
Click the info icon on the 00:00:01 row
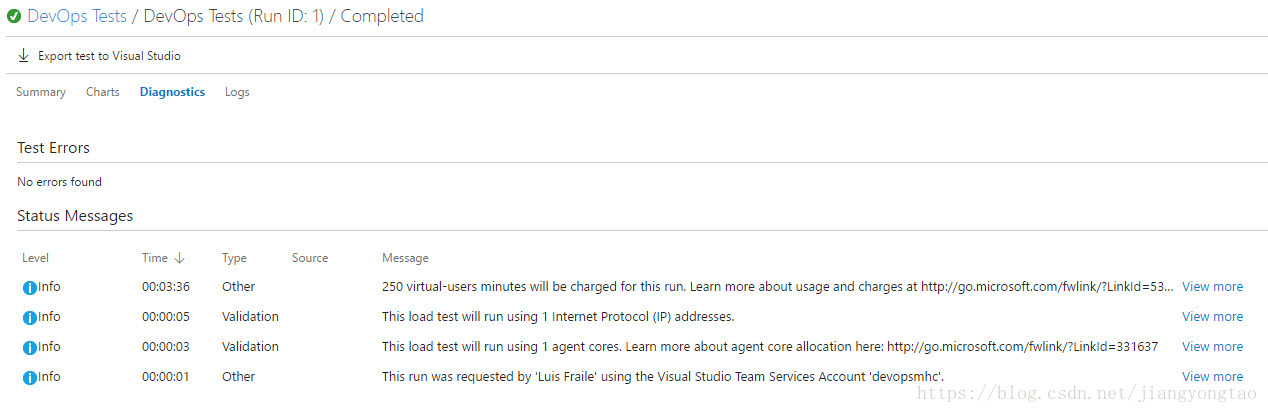30,378
